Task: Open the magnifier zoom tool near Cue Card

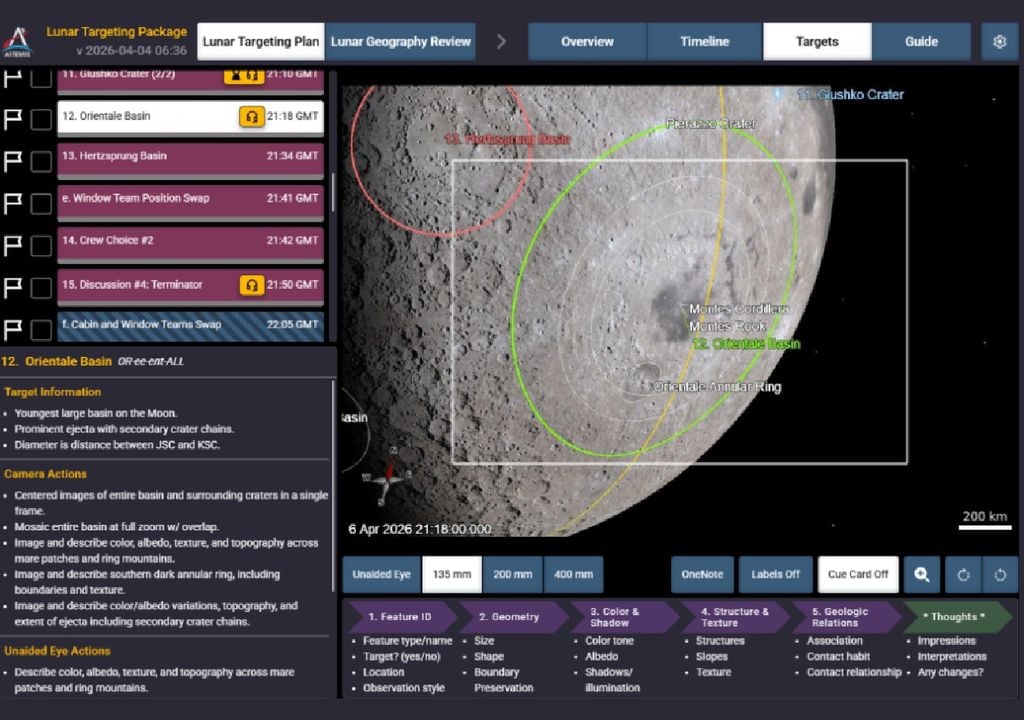Action: [x=922, y=574]
